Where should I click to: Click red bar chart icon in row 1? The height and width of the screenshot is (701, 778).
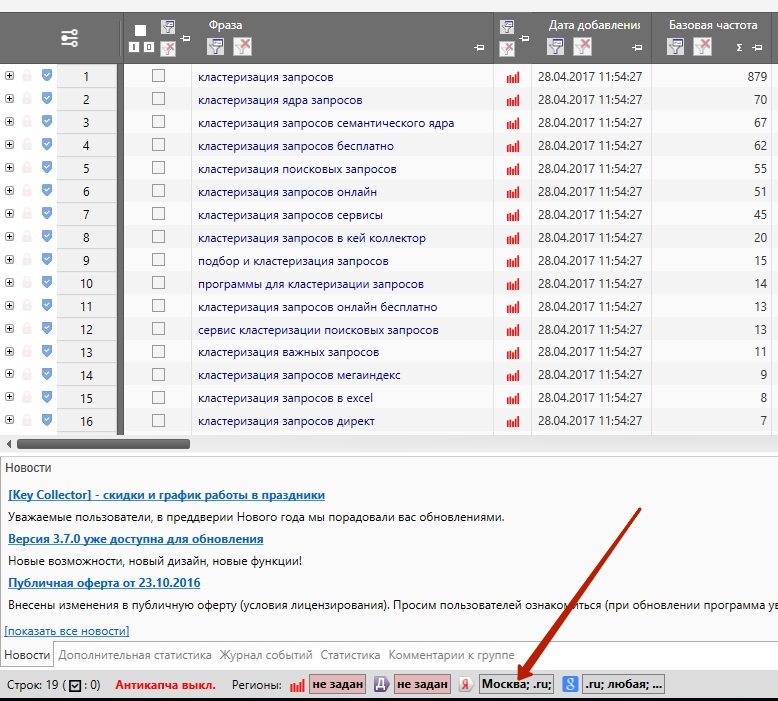[513, 77]
